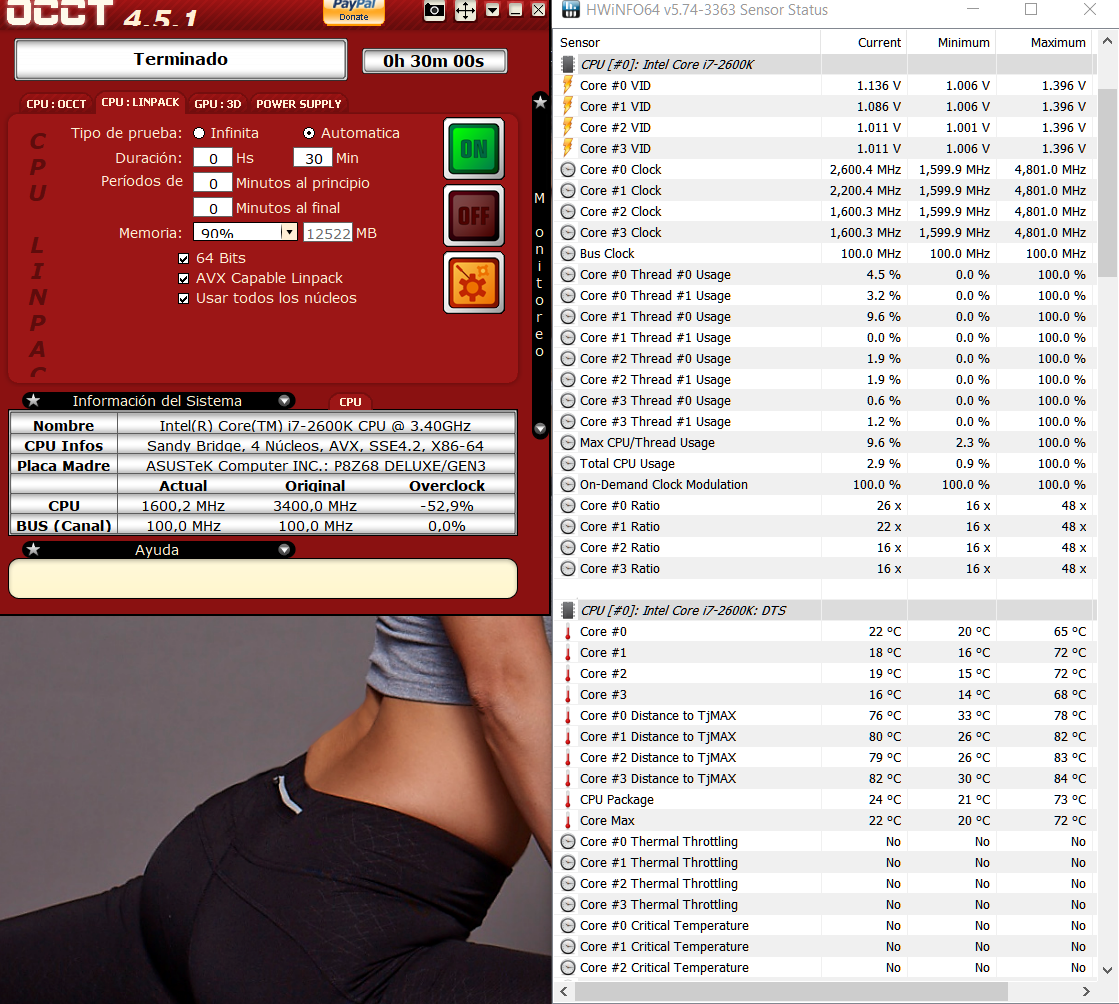Toggle Usar todos los núcleos checkbox
1119x1004 pixels.
pyautogui.click(x=183, y=298)
